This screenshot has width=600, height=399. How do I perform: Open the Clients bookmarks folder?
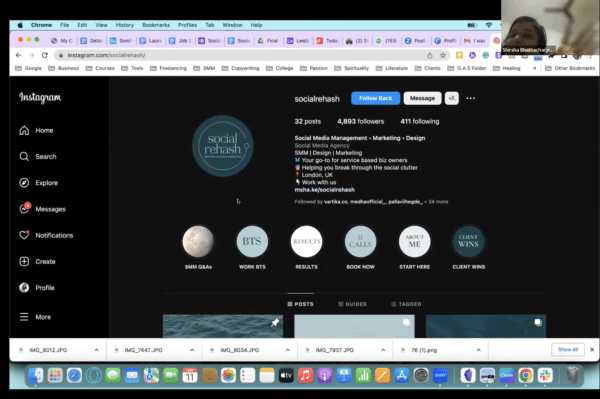pyautogui.click(x=428, y=68)
